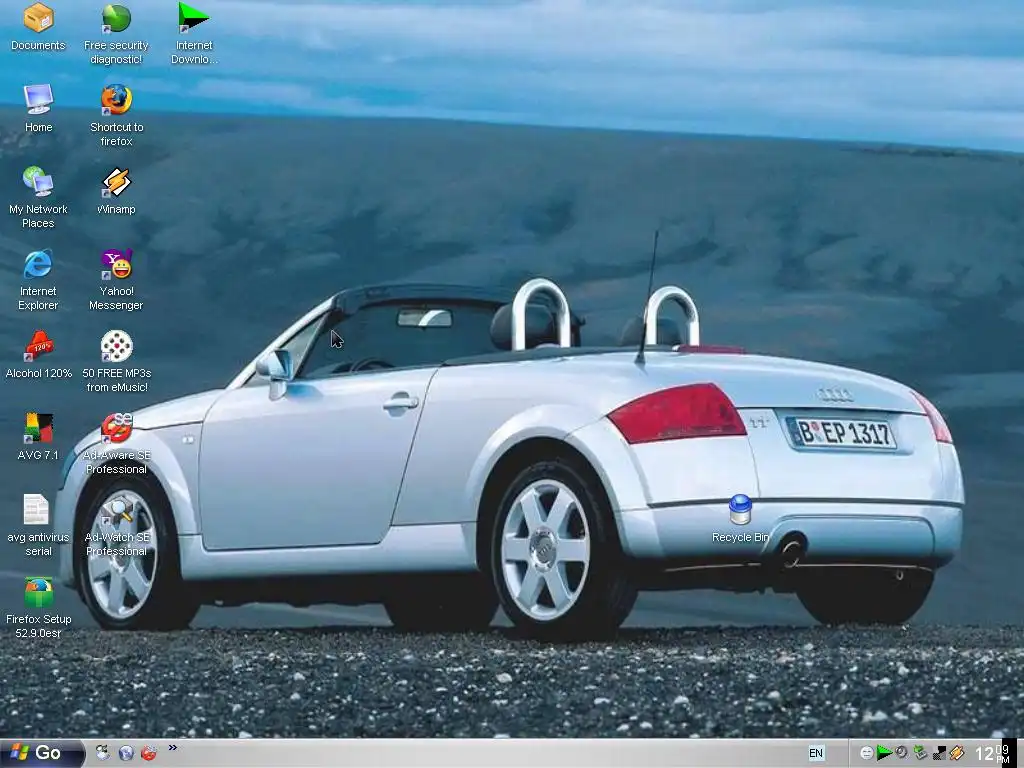
Task: Click the gray round tray icon
Action: tap(902, 752)
